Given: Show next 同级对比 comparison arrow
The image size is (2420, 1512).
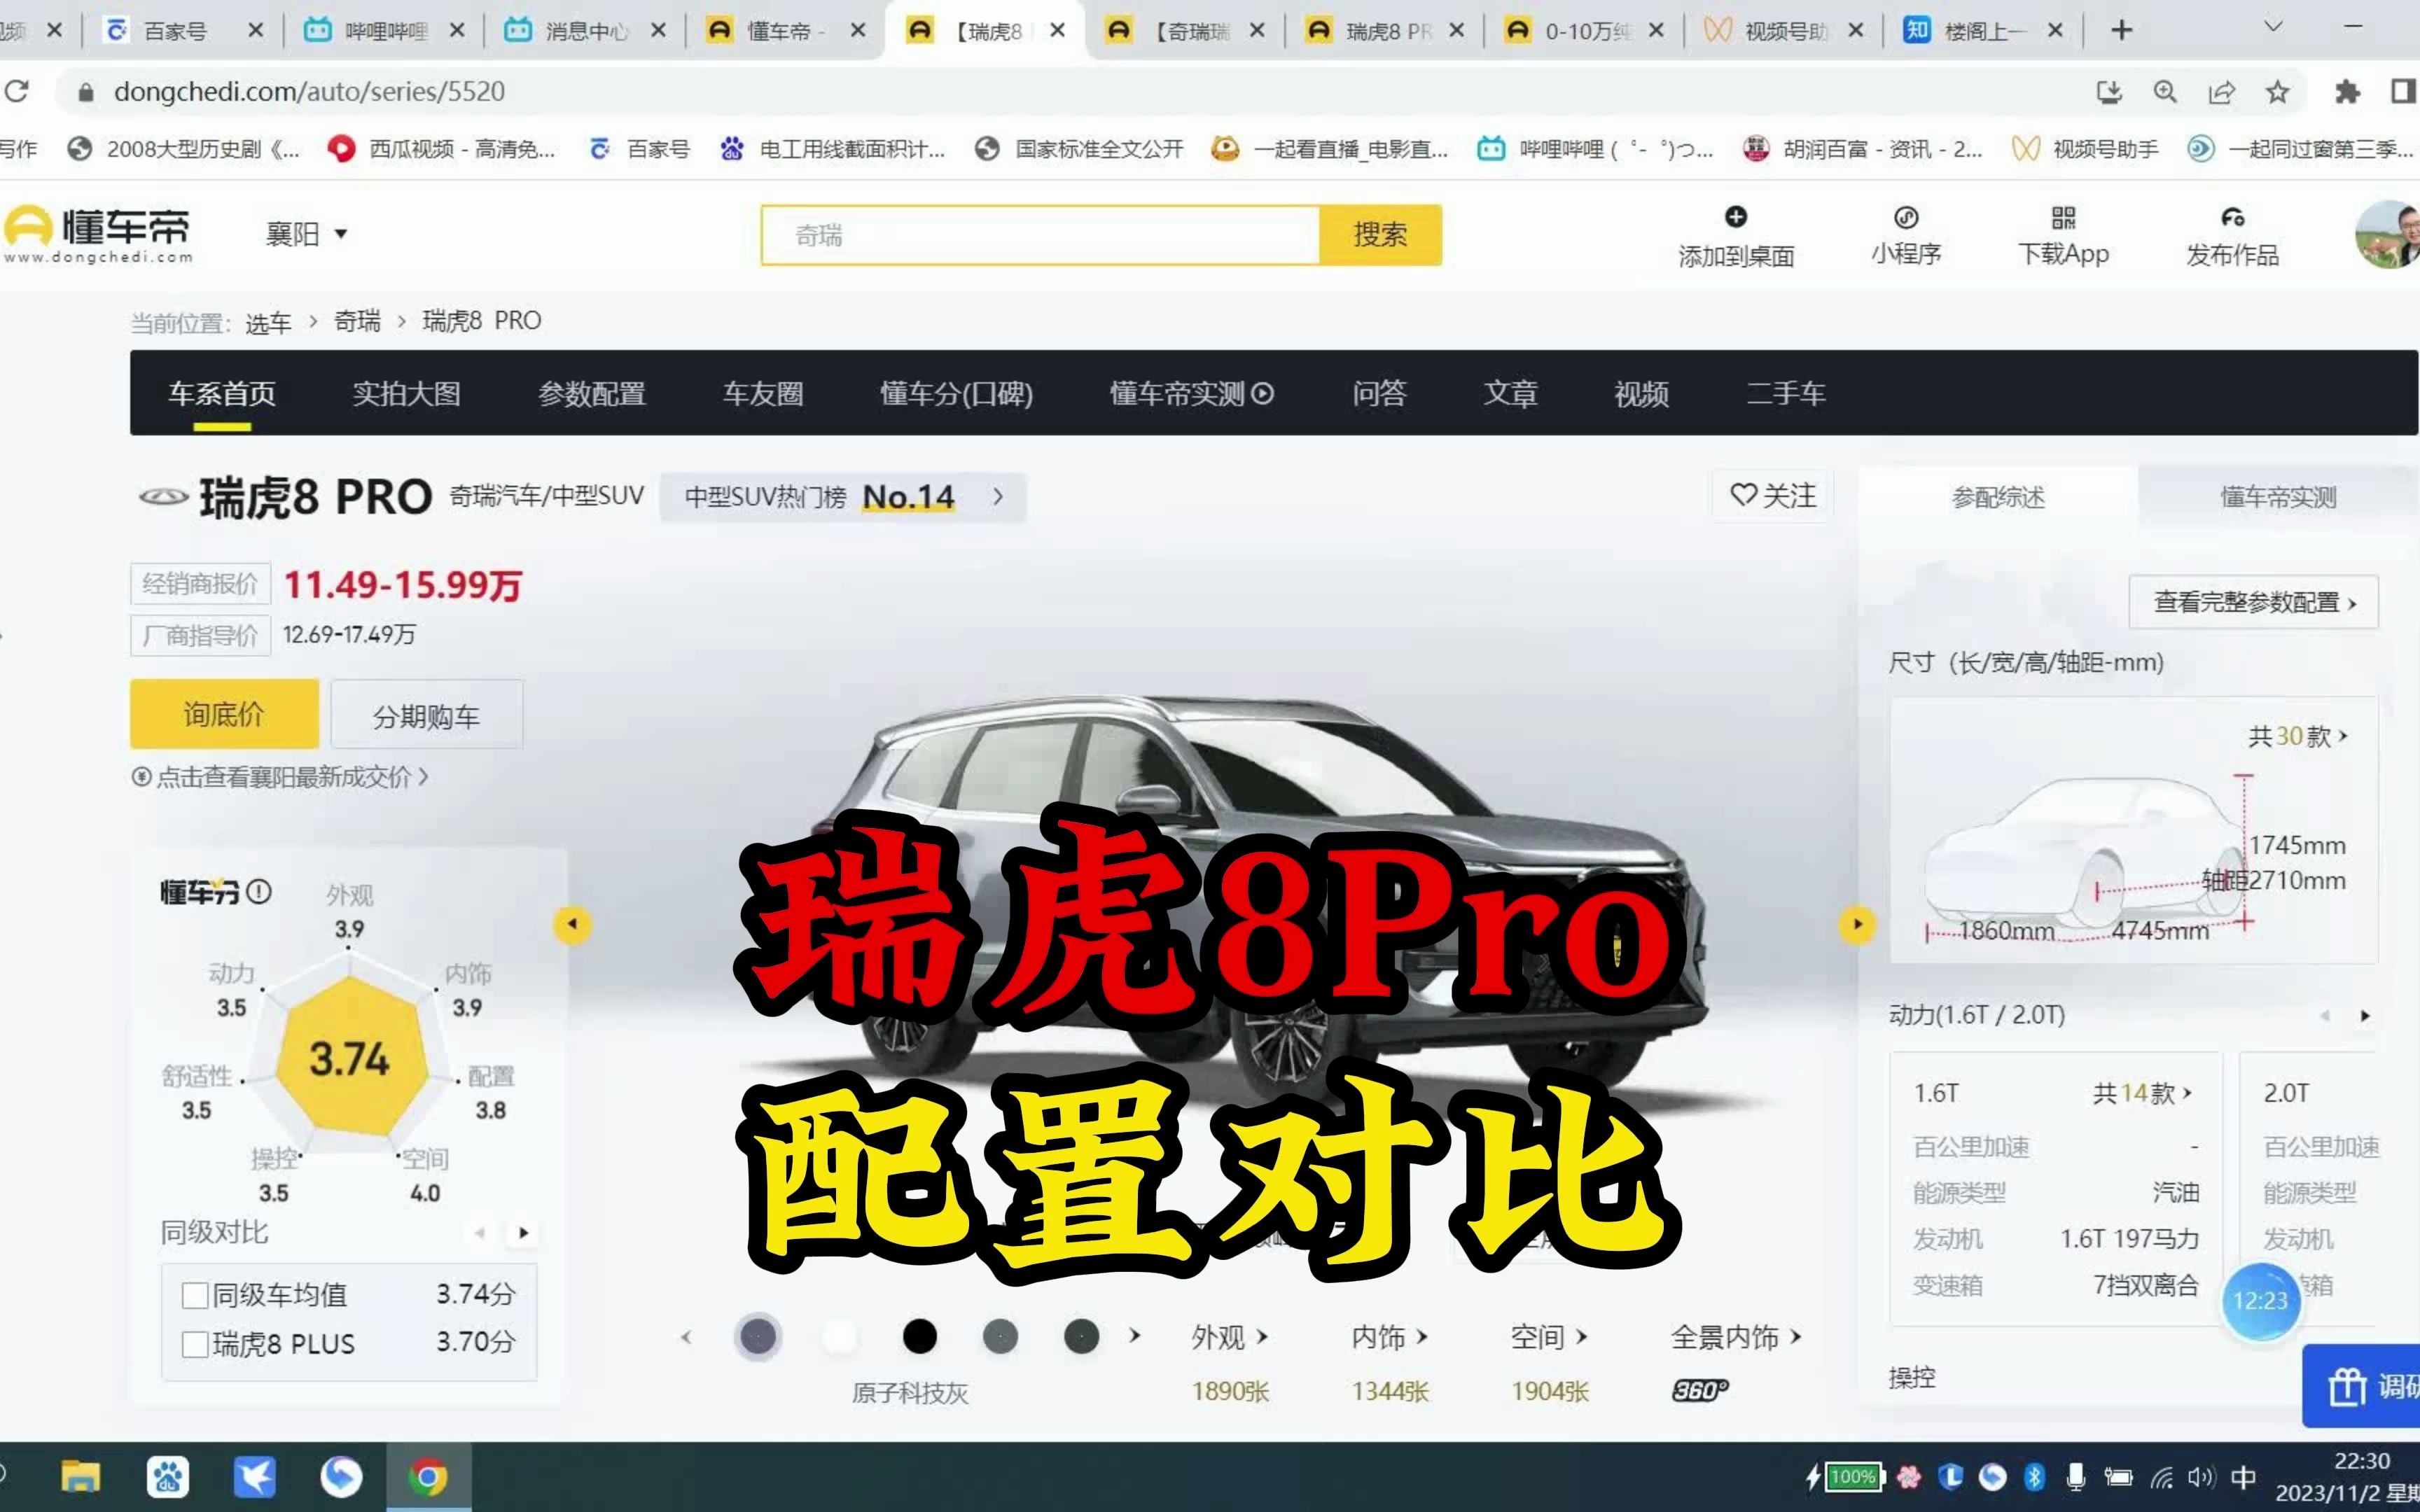Looking at the screenshot, I should (523, 1233).
